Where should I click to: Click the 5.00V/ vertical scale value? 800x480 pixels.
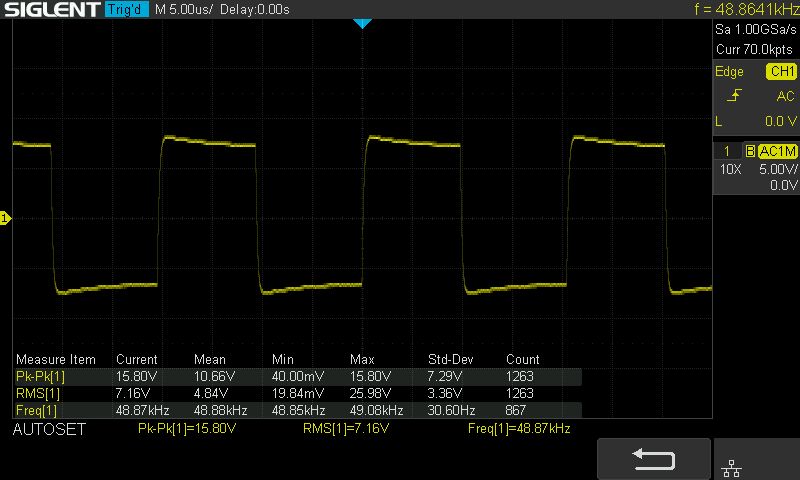[x=778, y=169]
